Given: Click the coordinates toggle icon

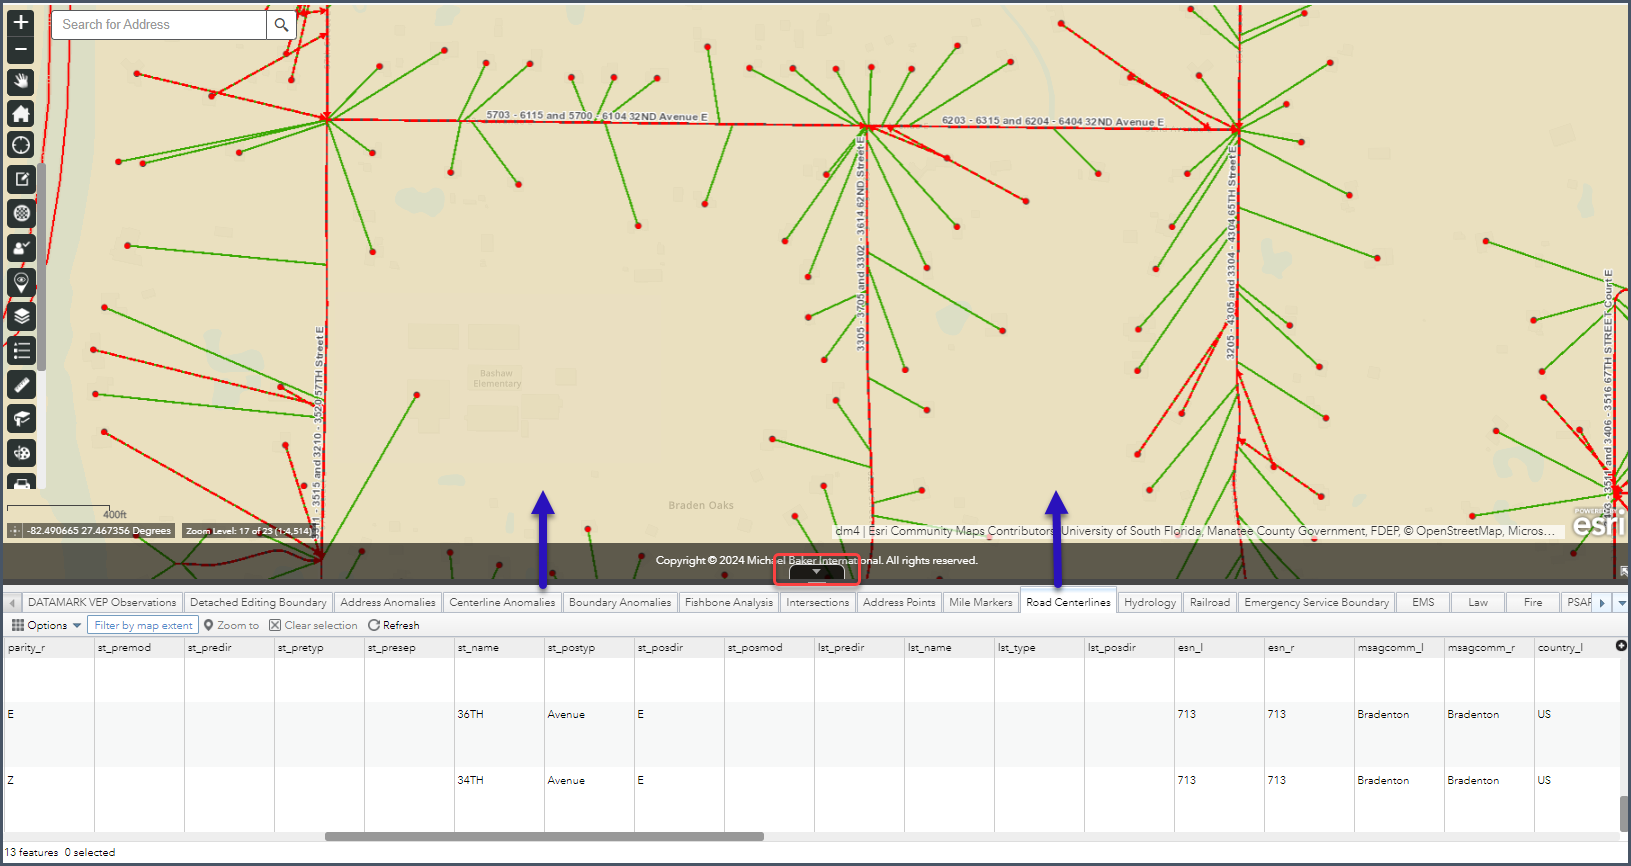Looking at the screenshot, I should tap(15, 531).
